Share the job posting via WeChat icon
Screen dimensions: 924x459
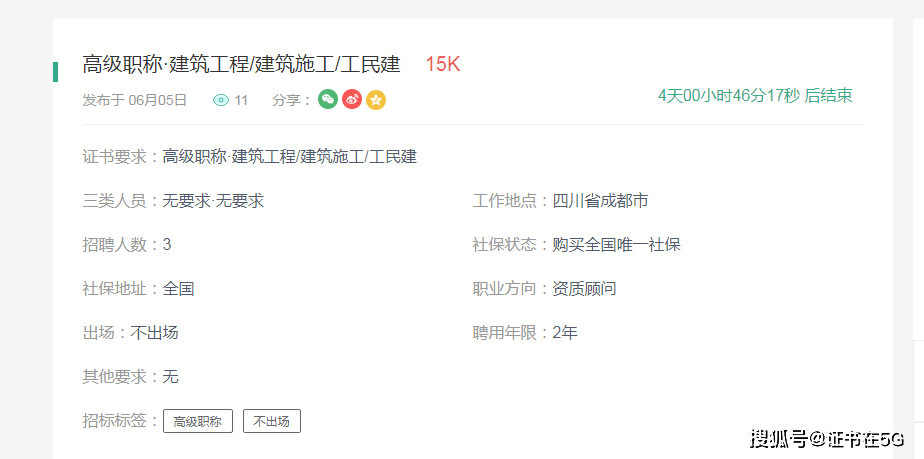click(x=328, y=99)
